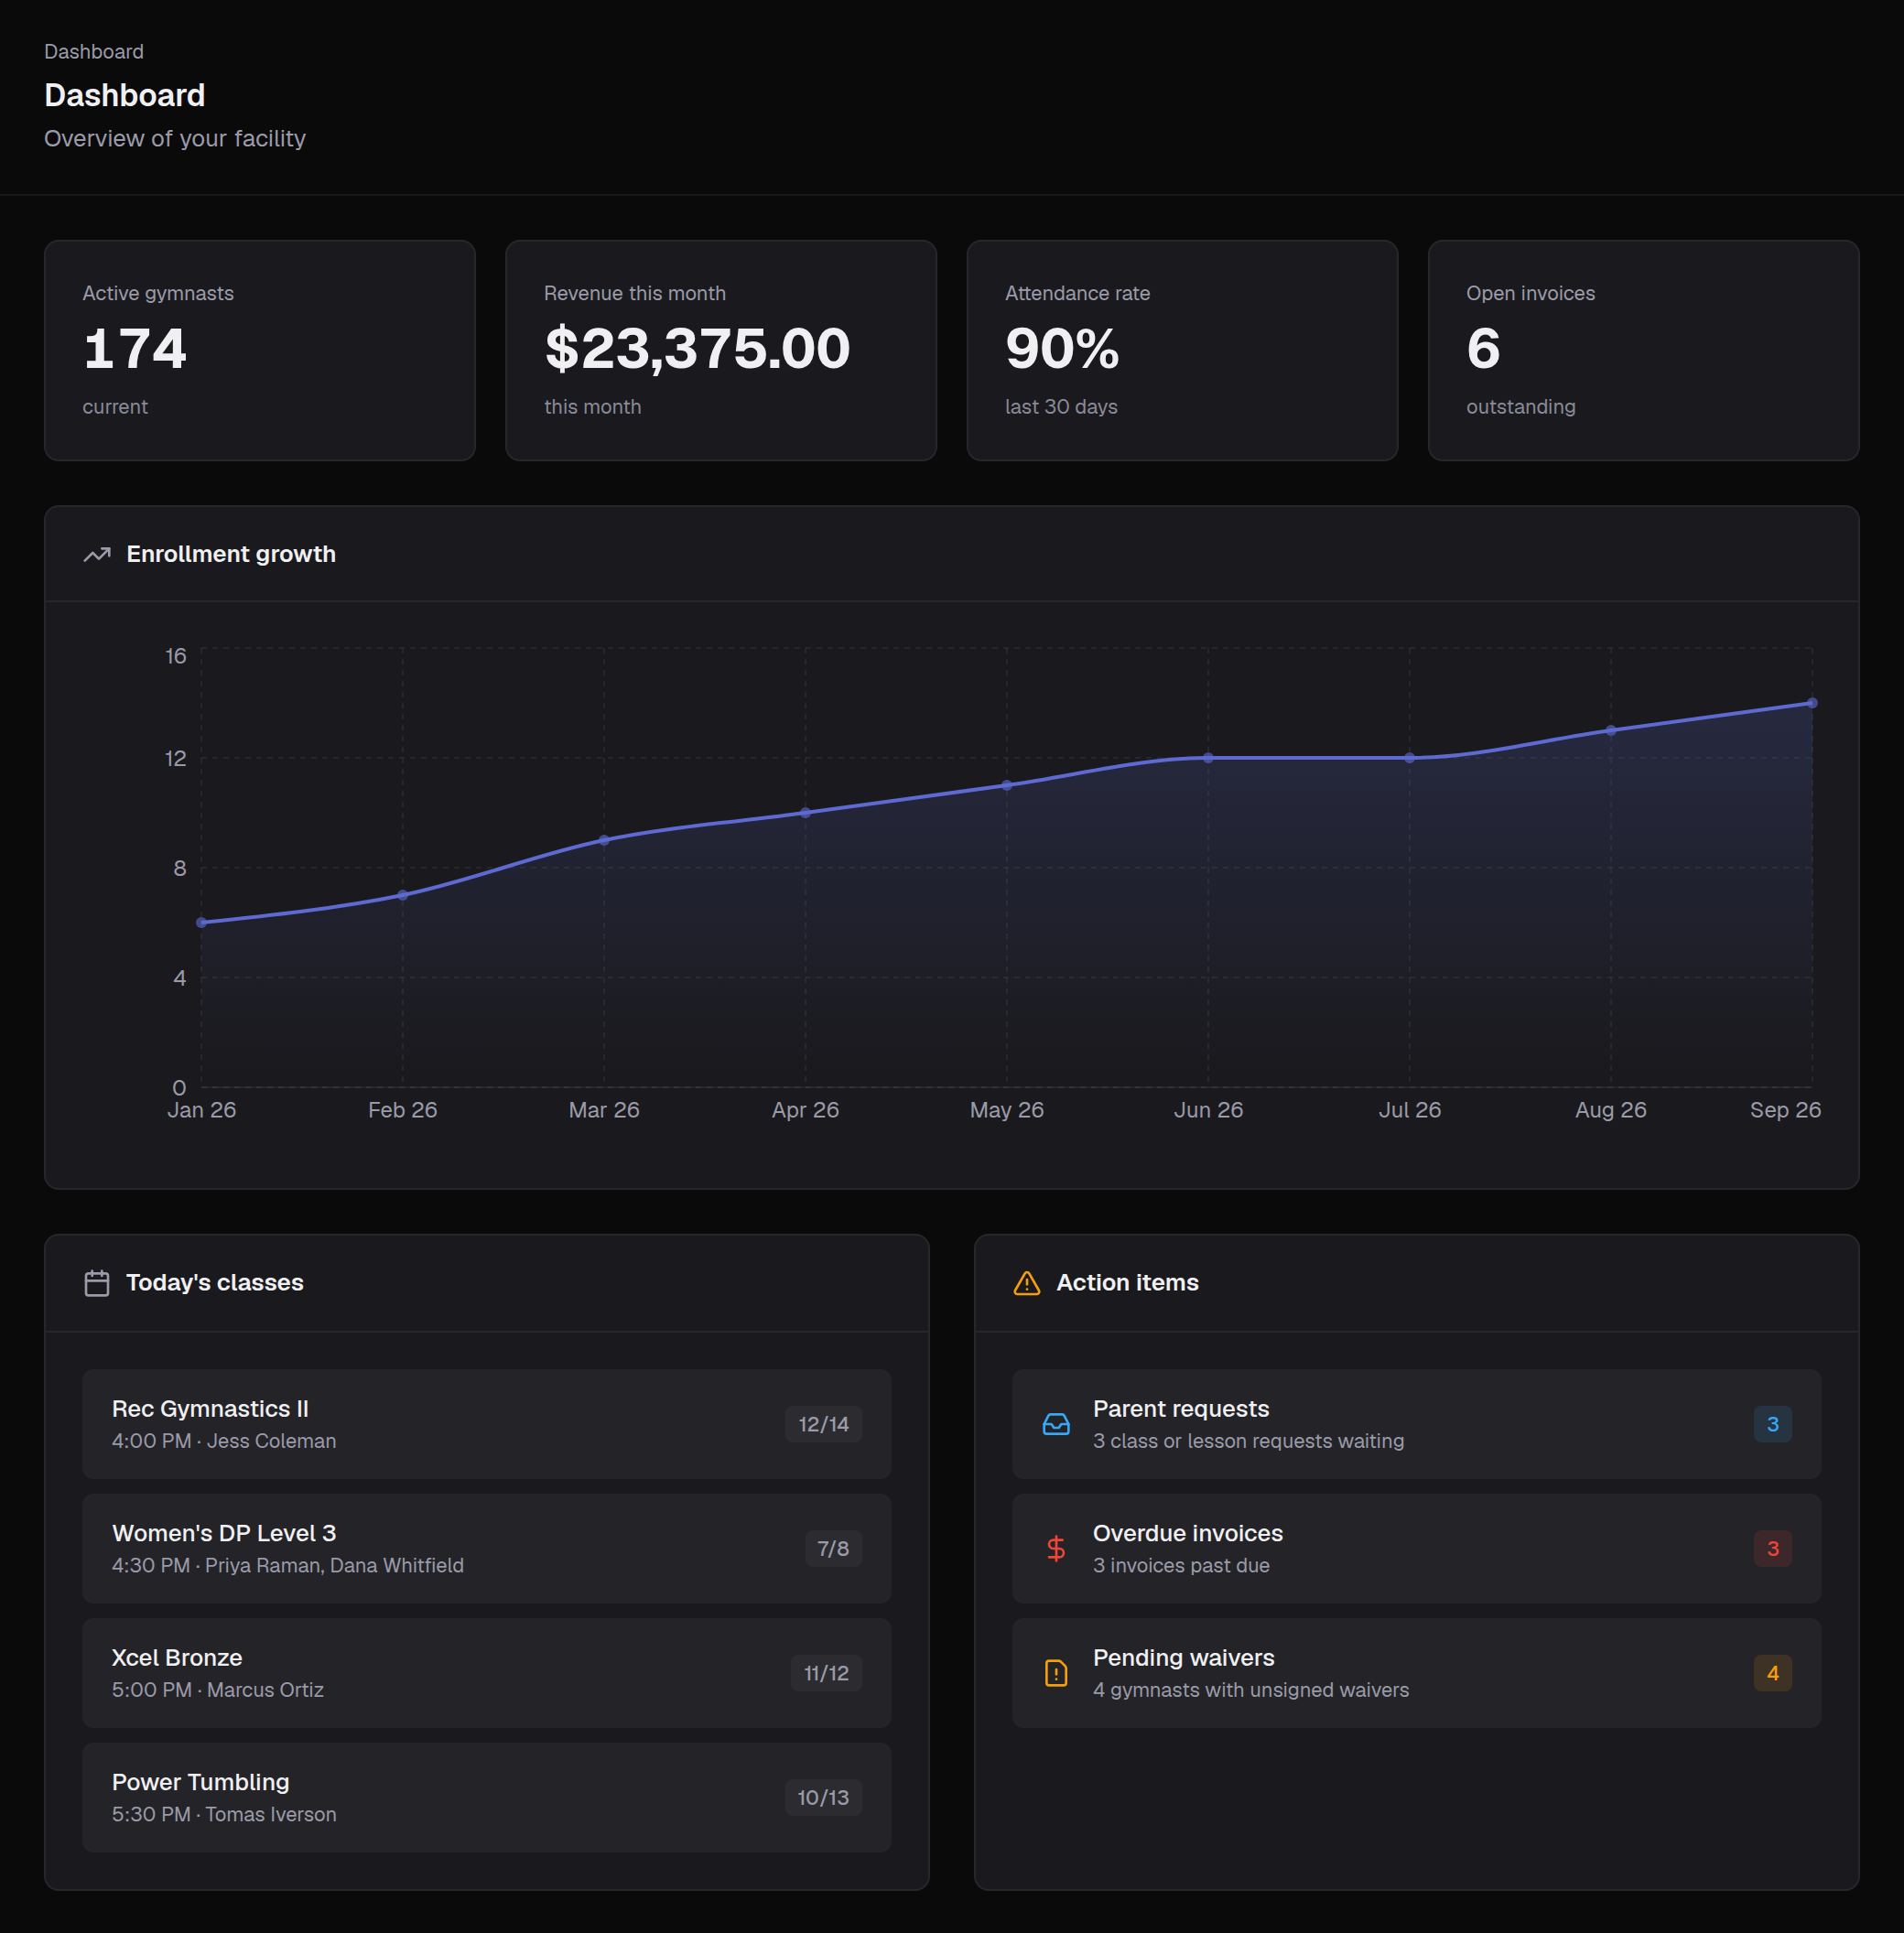The height and width of the screenshot is (1933, 1904).
Task: Open the Dashboard breadcrumb link
Action: 94,52
